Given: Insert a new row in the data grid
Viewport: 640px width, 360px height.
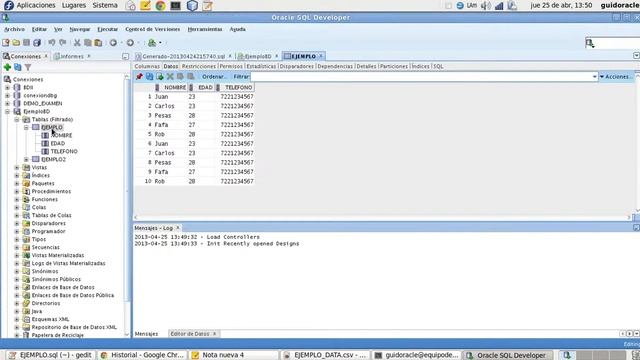Looking at the screenshot, I should tap(160, 76).
